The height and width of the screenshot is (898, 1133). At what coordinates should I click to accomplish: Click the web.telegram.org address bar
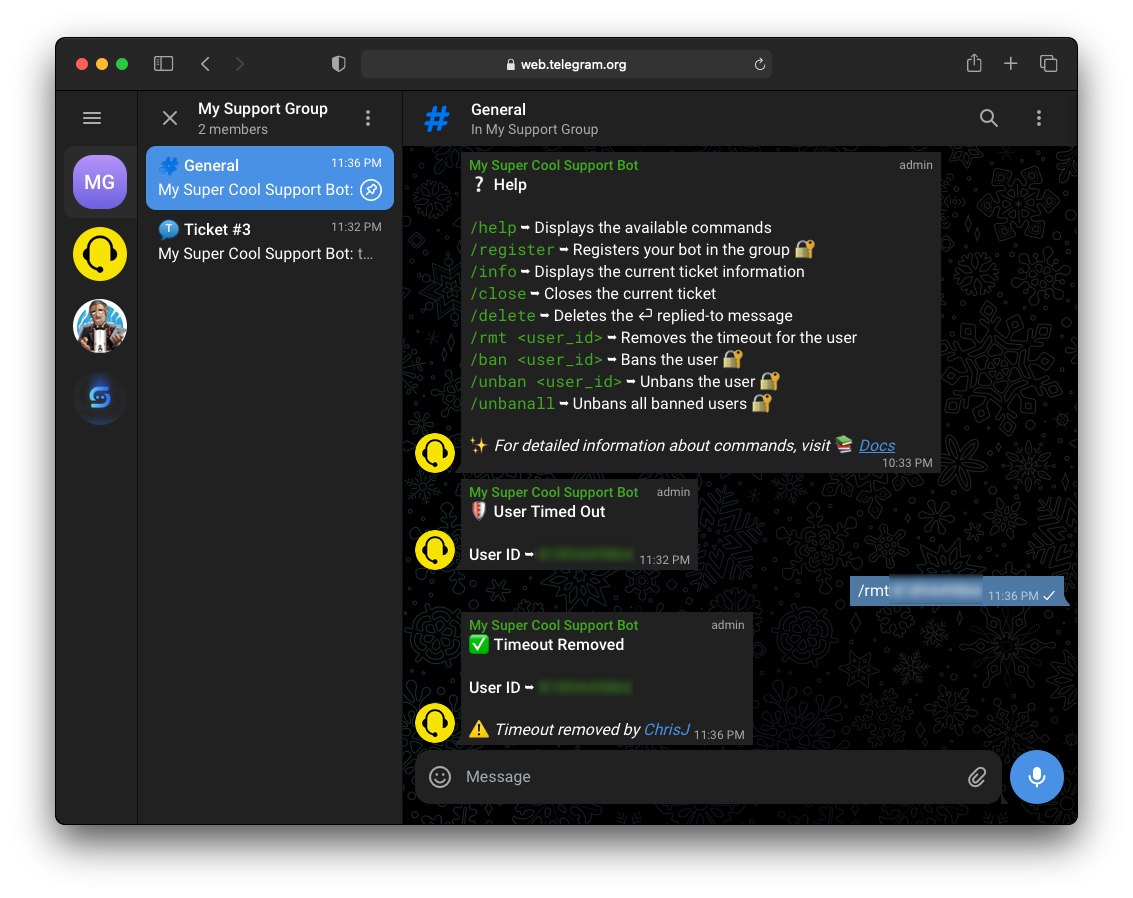click(x=566, y=64)
